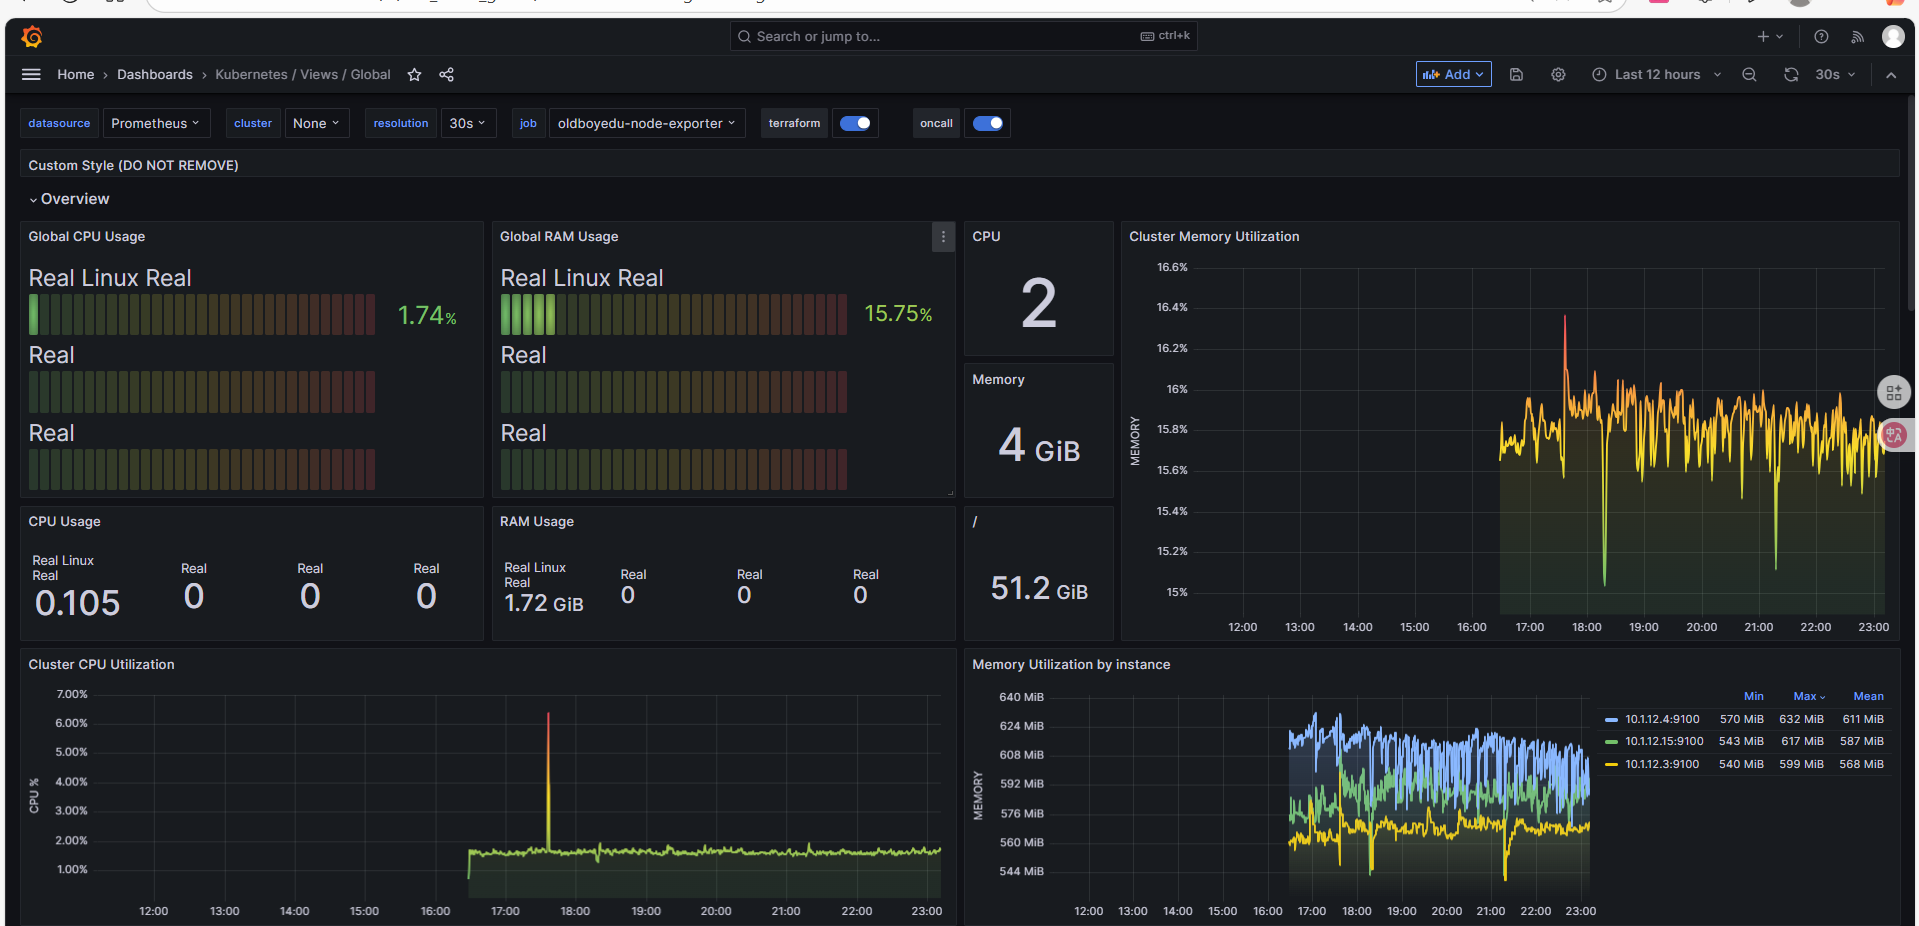Collapse the Overview row

[x=69, y=199]
